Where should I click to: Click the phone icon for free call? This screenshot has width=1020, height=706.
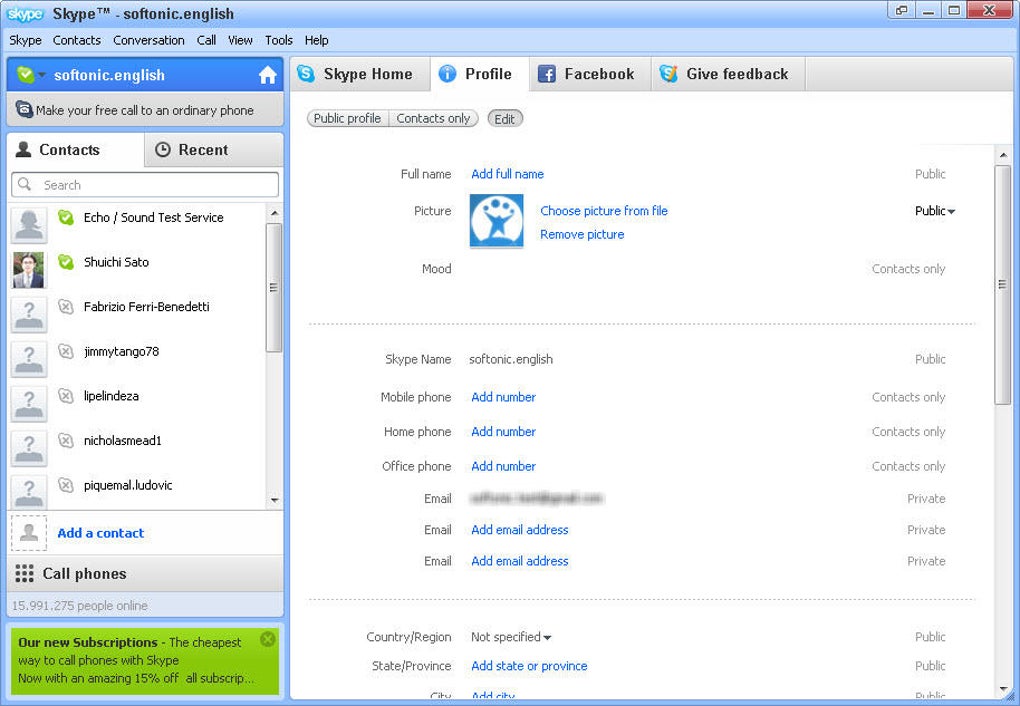point(24,109)
